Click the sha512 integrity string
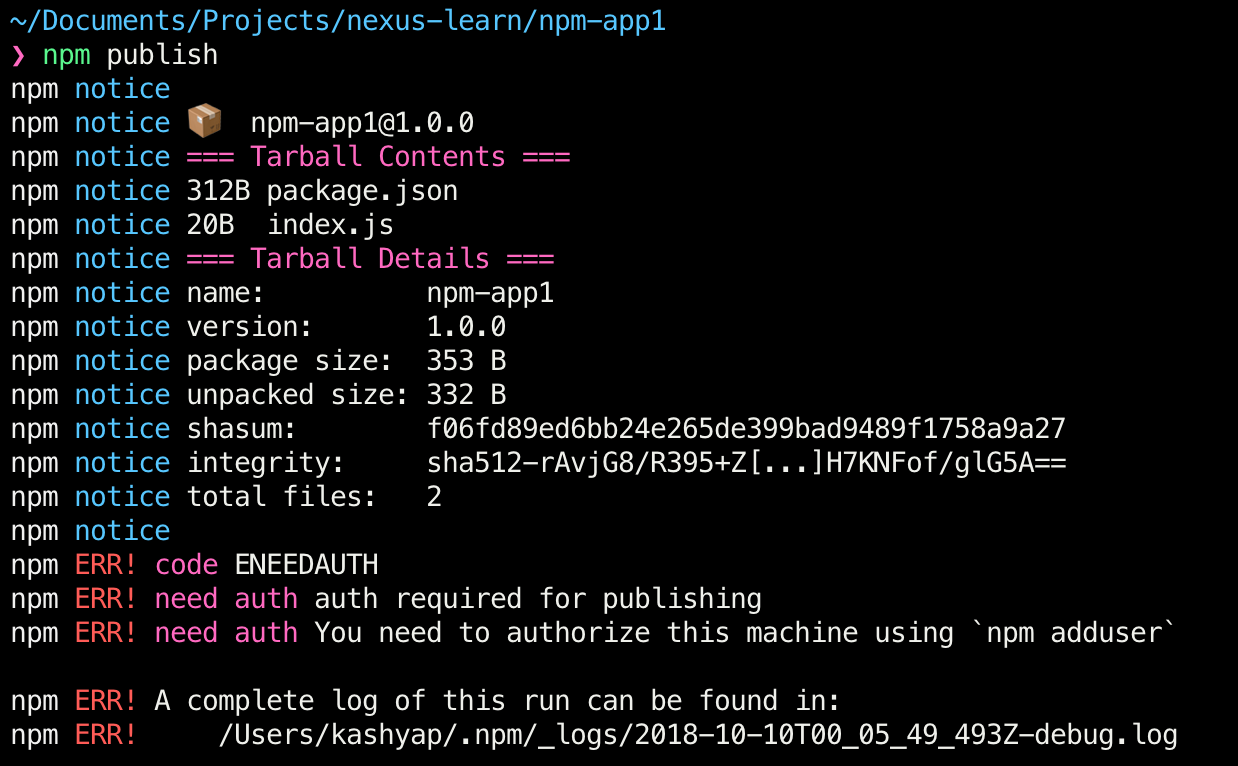The height and width of the screenshot is (766, 1238). point(746,463)
